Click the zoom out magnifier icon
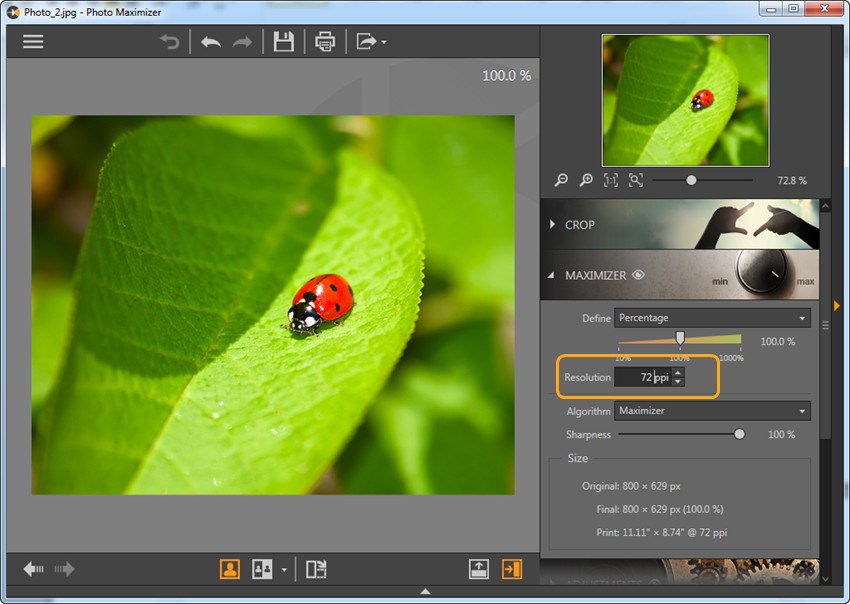The image size is (850, 604). pyautogui.click(x=561, y=180)
